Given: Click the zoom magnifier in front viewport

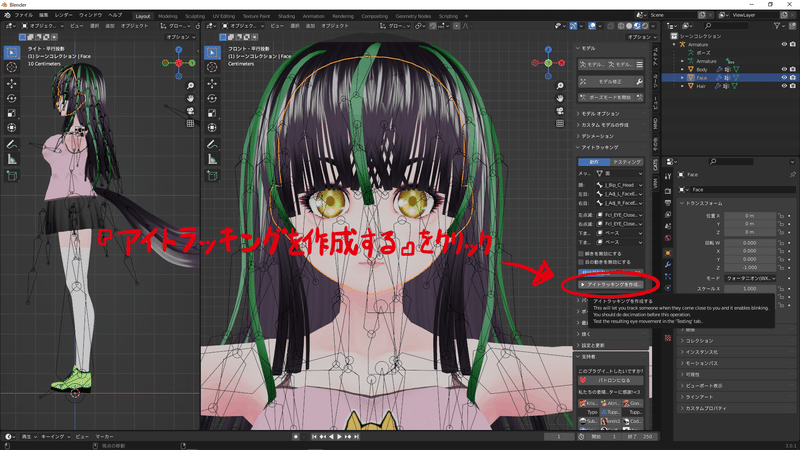Looking at the screenshot, I should tap(560, 86).
